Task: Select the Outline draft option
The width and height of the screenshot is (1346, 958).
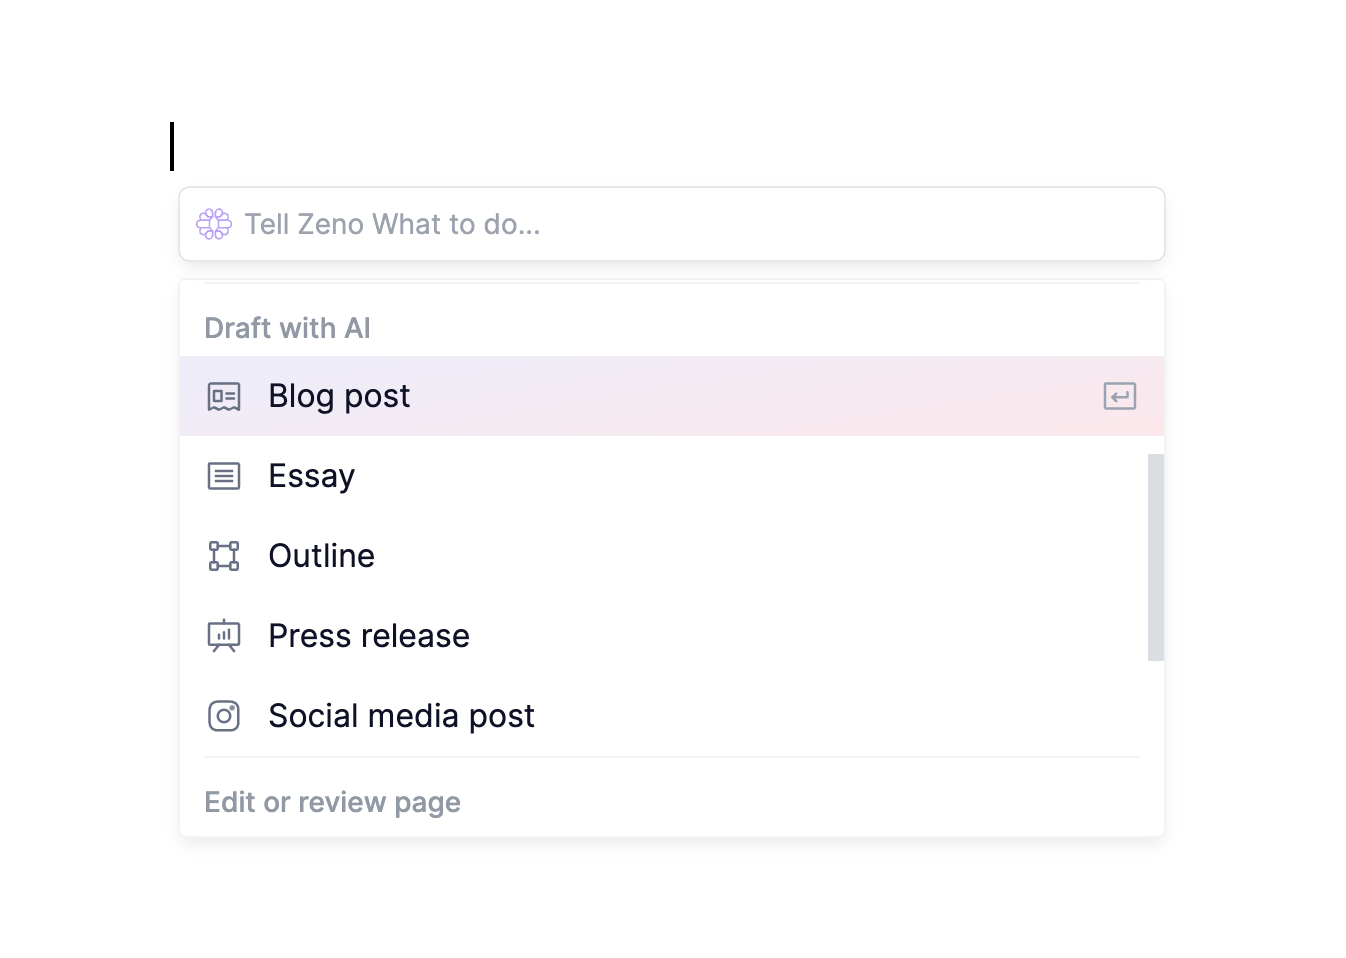Action: (322, 556)
